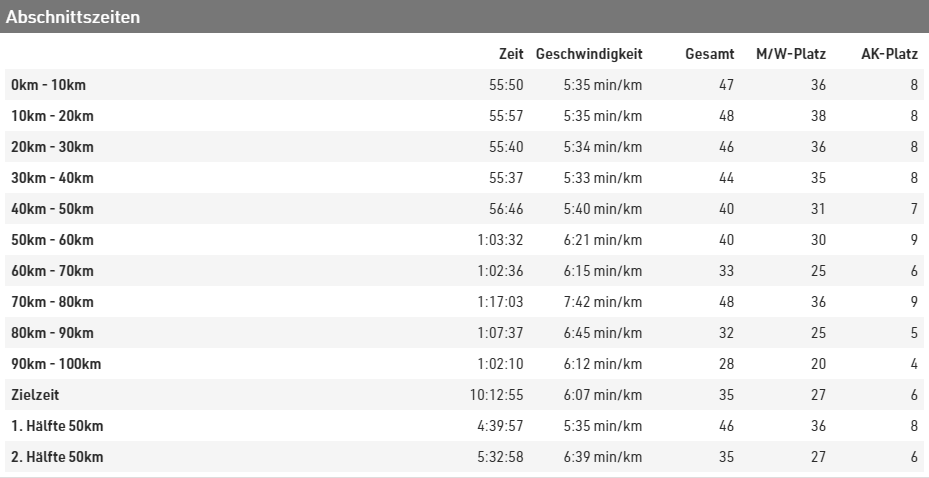Select the 40km - 50km split label
Viewport: 929px width, 478px height.
[x=52, y=209]
